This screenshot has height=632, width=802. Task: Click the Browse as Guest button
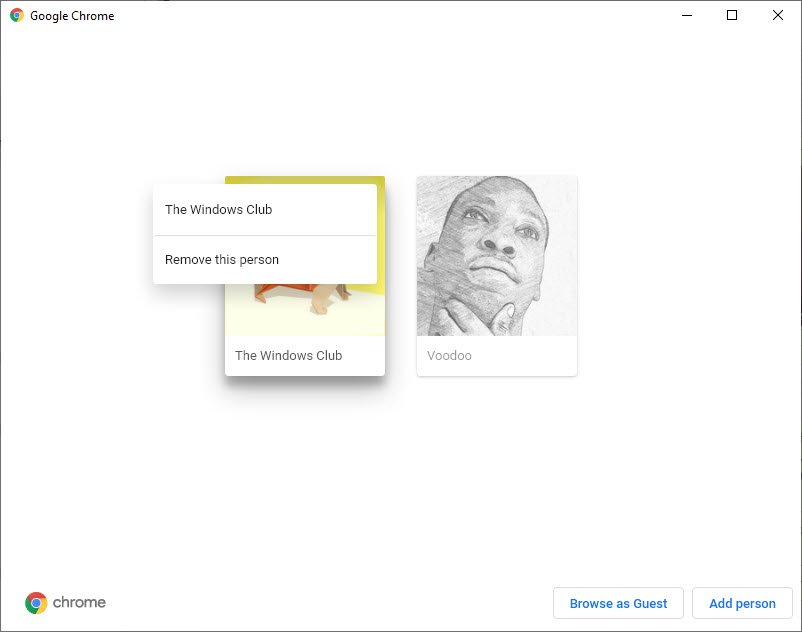tap(618, 603)
